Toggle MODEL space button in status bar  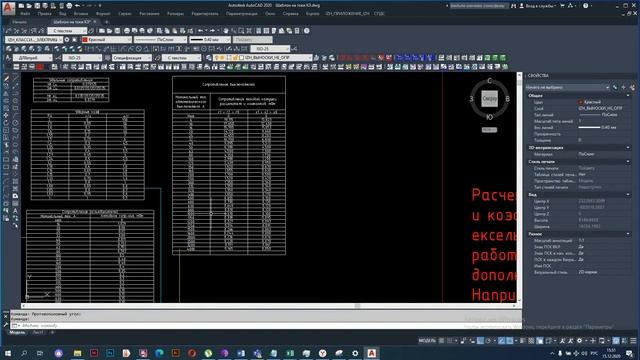427,340
